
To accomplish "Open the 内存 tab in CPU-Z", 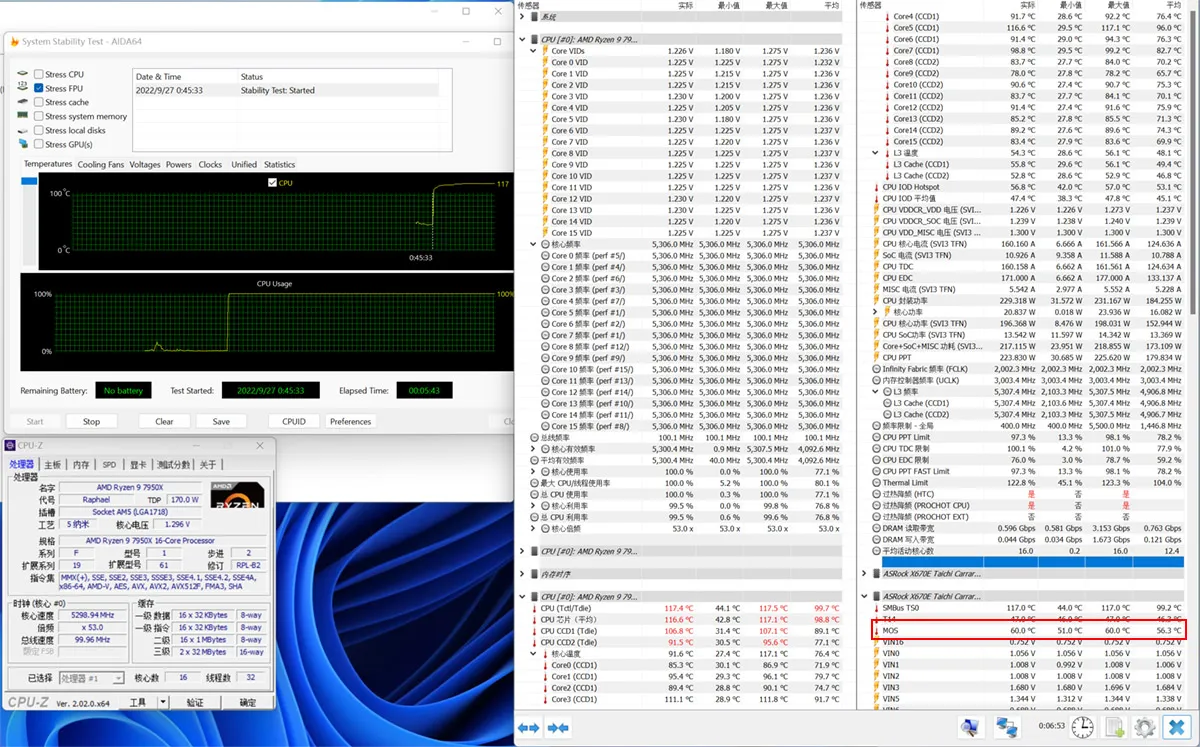I will click(x=81, y=465).
